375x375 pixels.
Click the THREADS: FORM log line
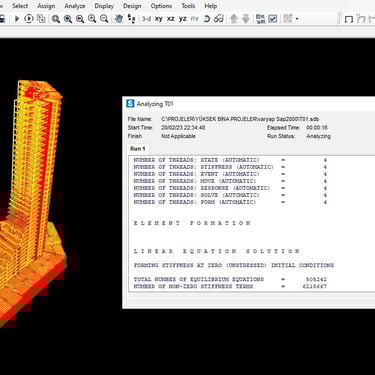pyautogui.click(x=230, y=202)
